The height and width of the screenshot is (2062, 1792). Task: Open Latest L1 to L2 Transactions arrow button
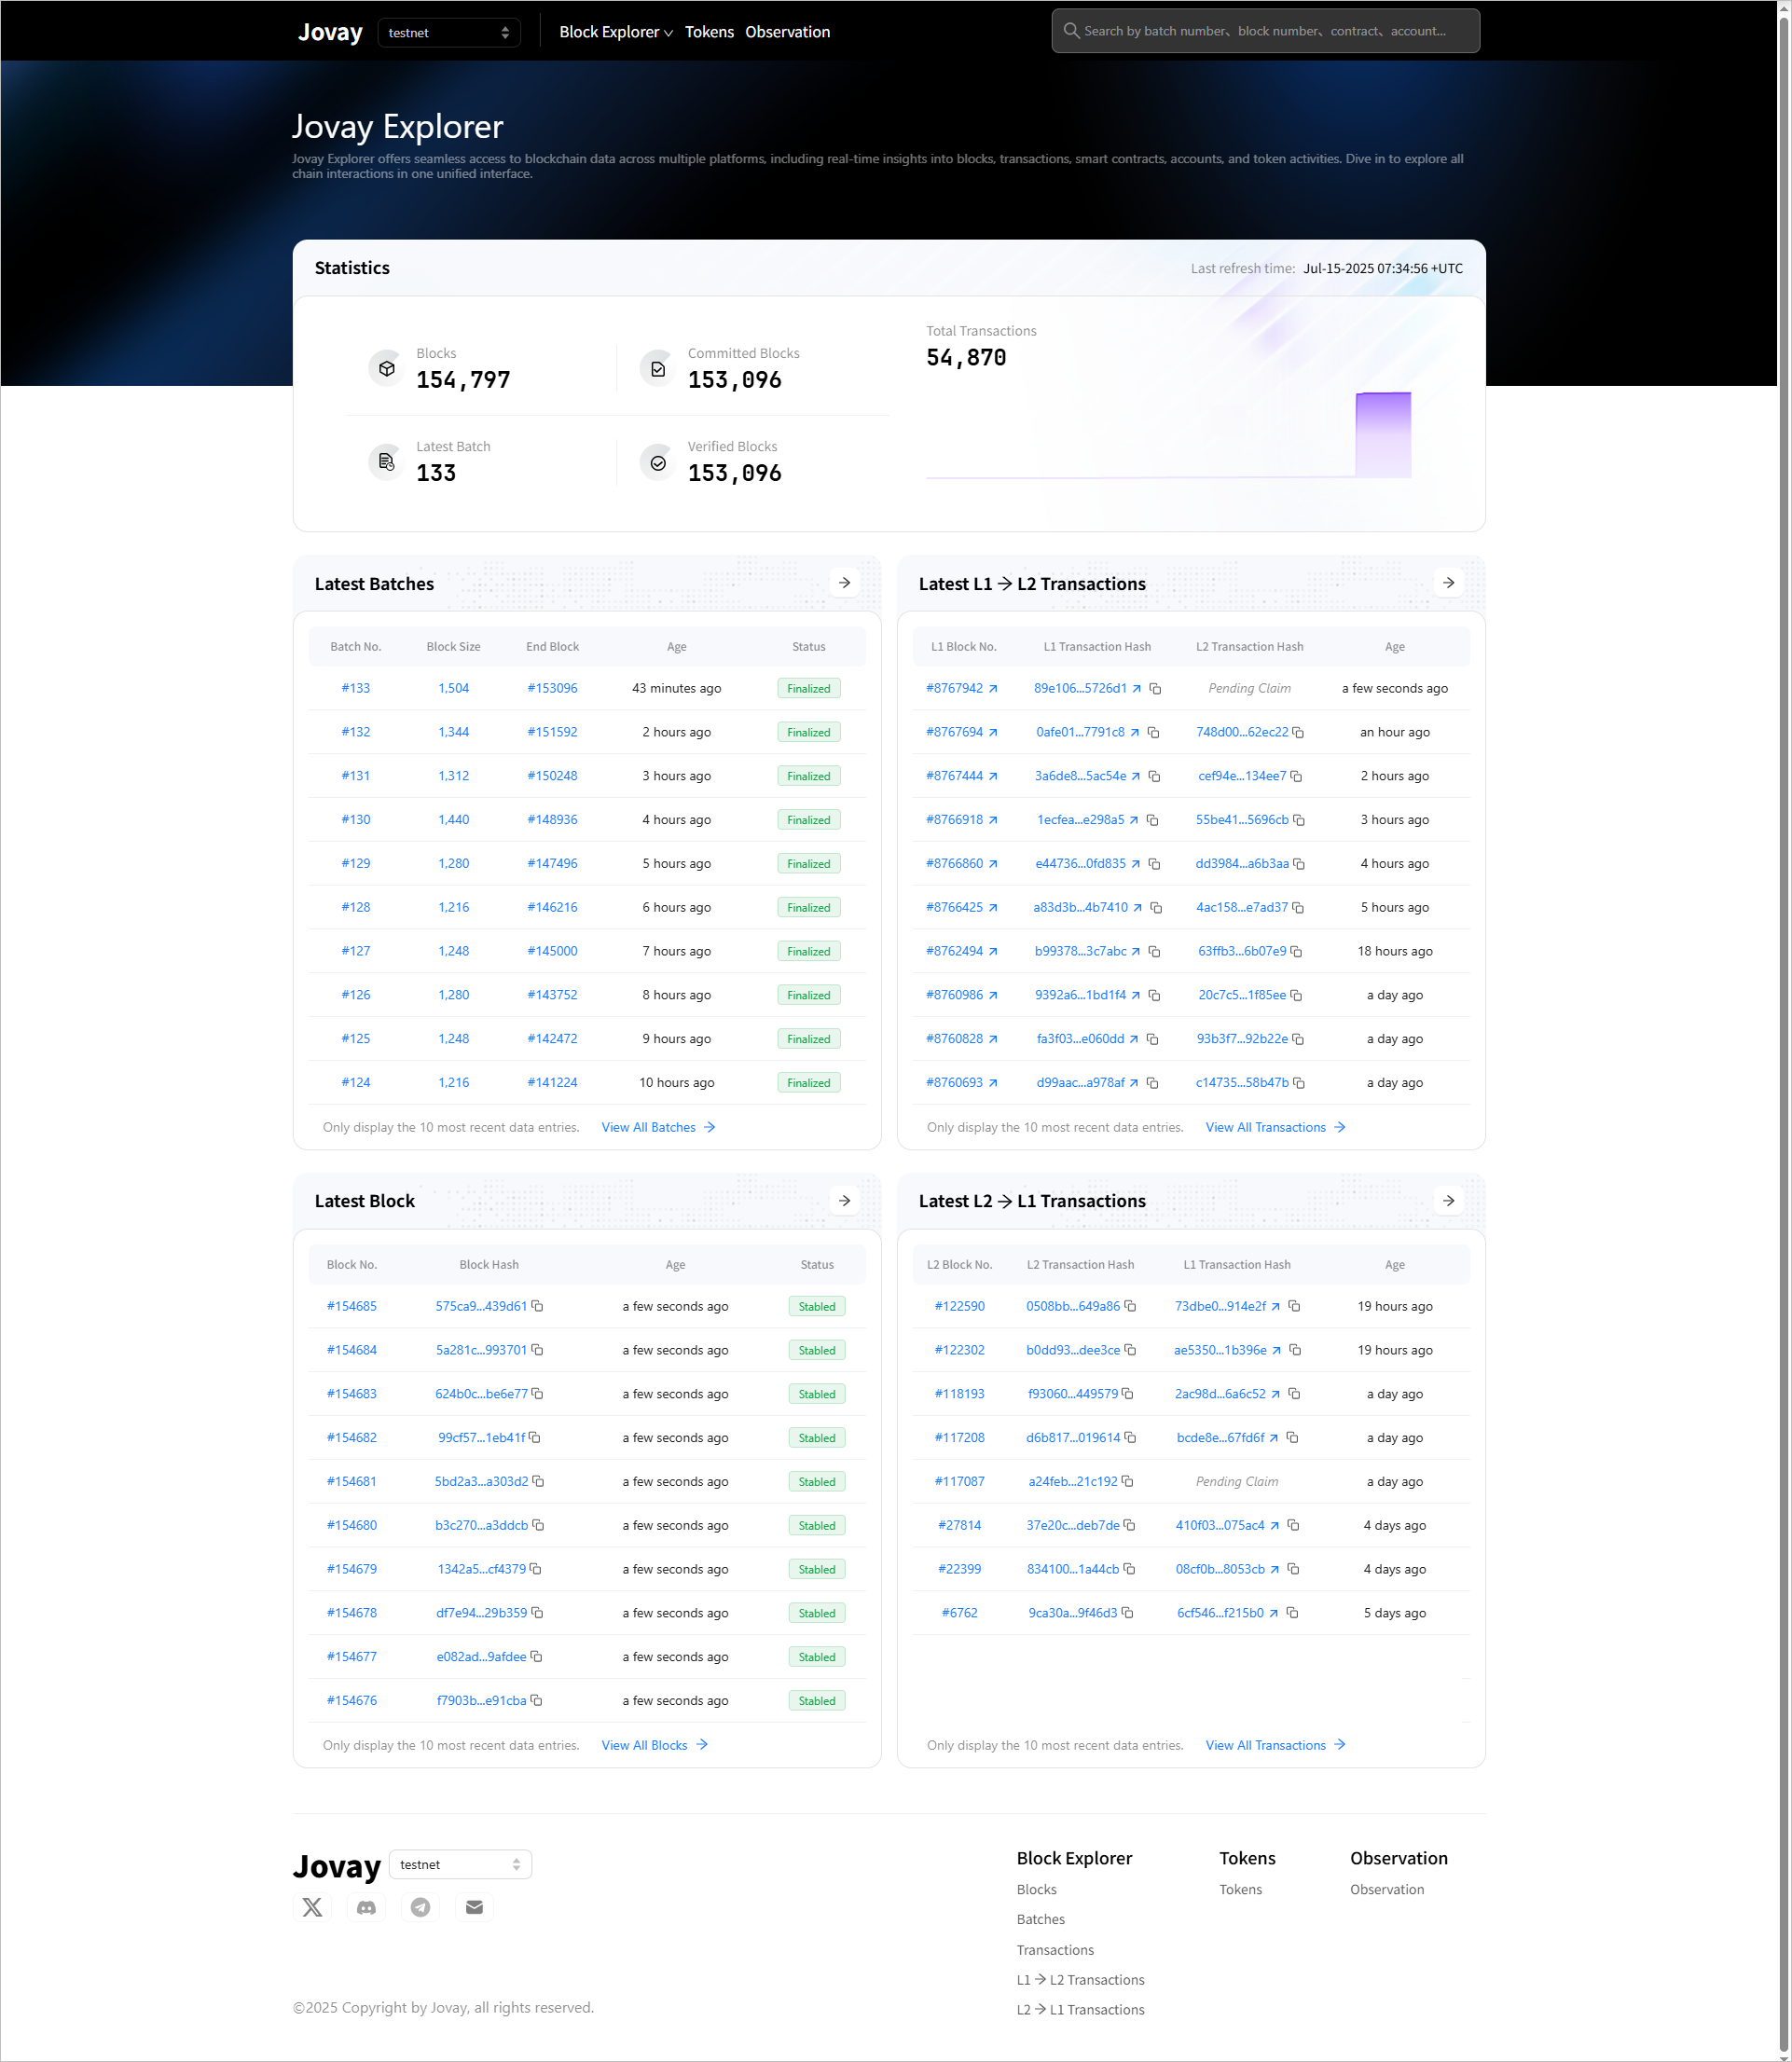click(x=1449, y=583)
